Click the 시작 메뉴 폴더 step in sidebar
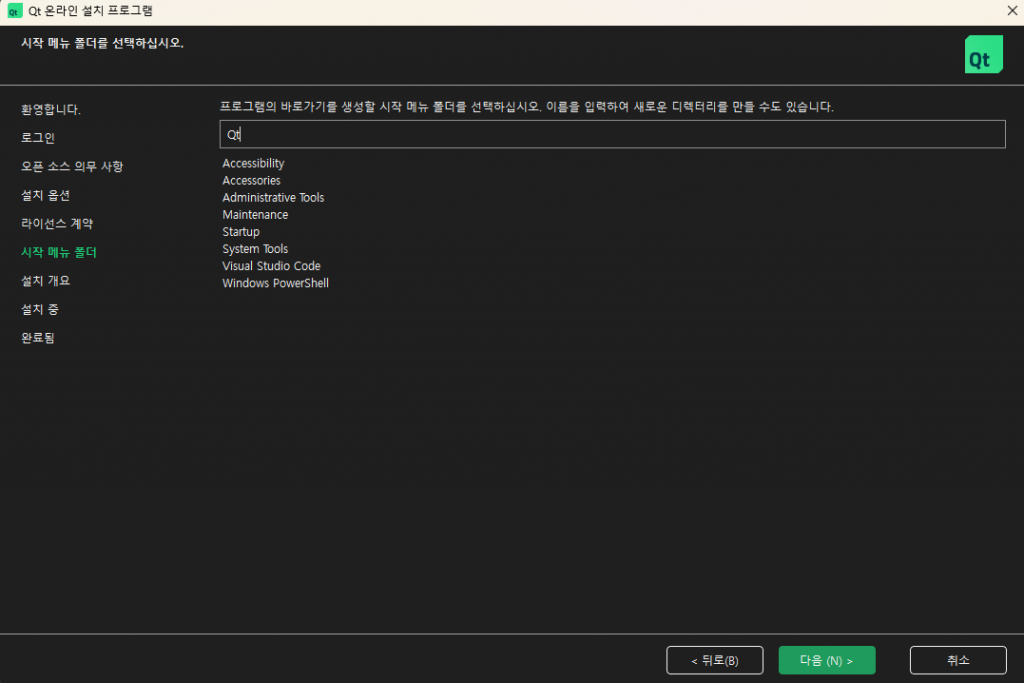Viewport: 1024px width, 683px height. 59,252
